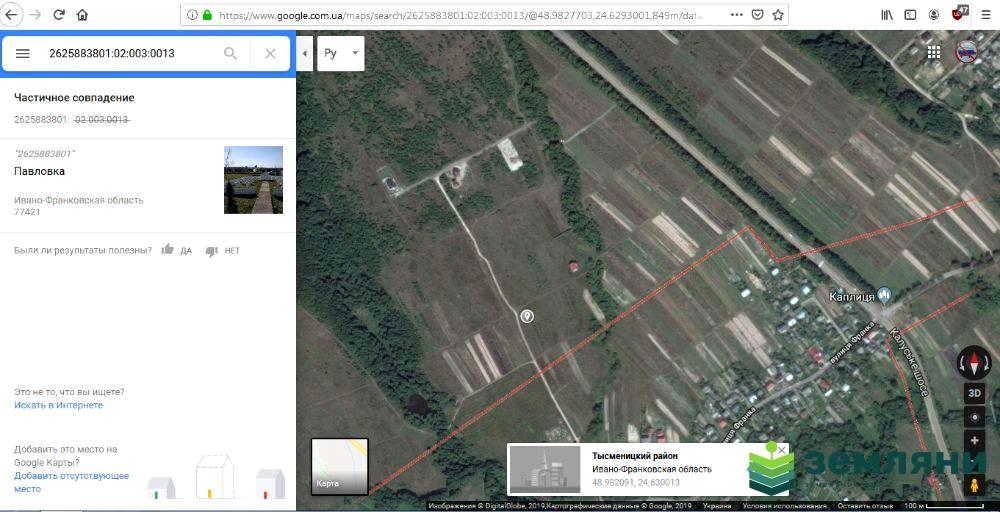Screen dimensions: 1000x512
Task: Mark results unhelpful with thumbs down НЕТ
Action: (222, 250)
